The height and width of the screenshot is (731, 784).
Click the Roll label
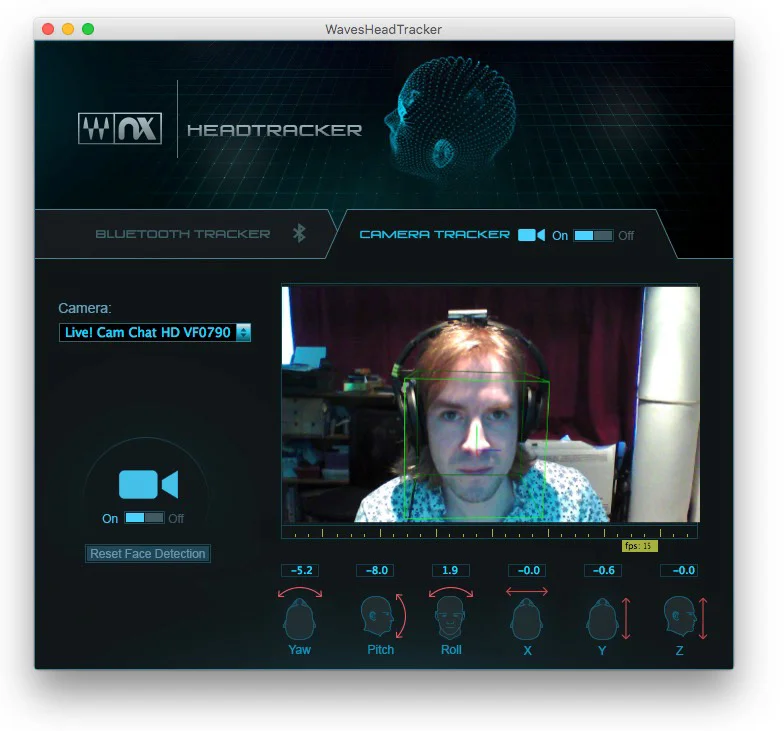(x=451, y=650)
